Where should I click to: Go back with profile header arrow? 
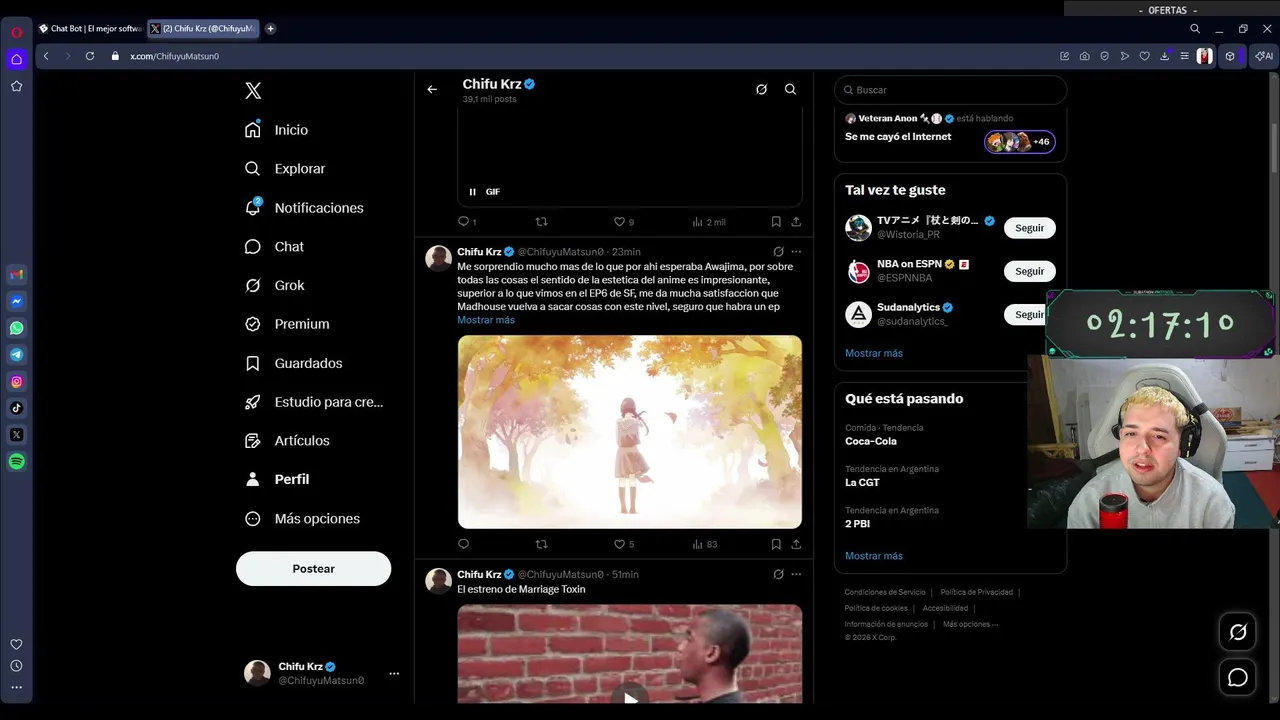pyautogui.click(x=432, y=89)
